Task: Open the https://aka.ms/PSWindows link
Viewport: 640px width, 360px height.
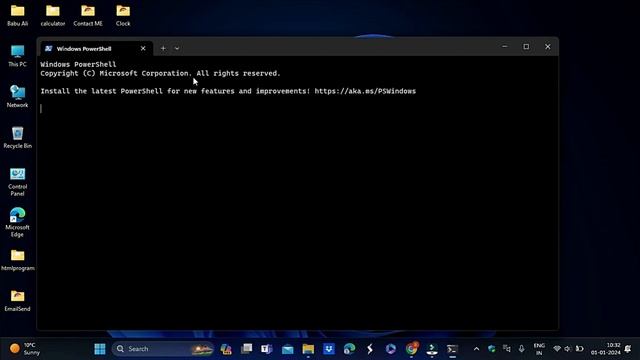Action: point(365,91)
